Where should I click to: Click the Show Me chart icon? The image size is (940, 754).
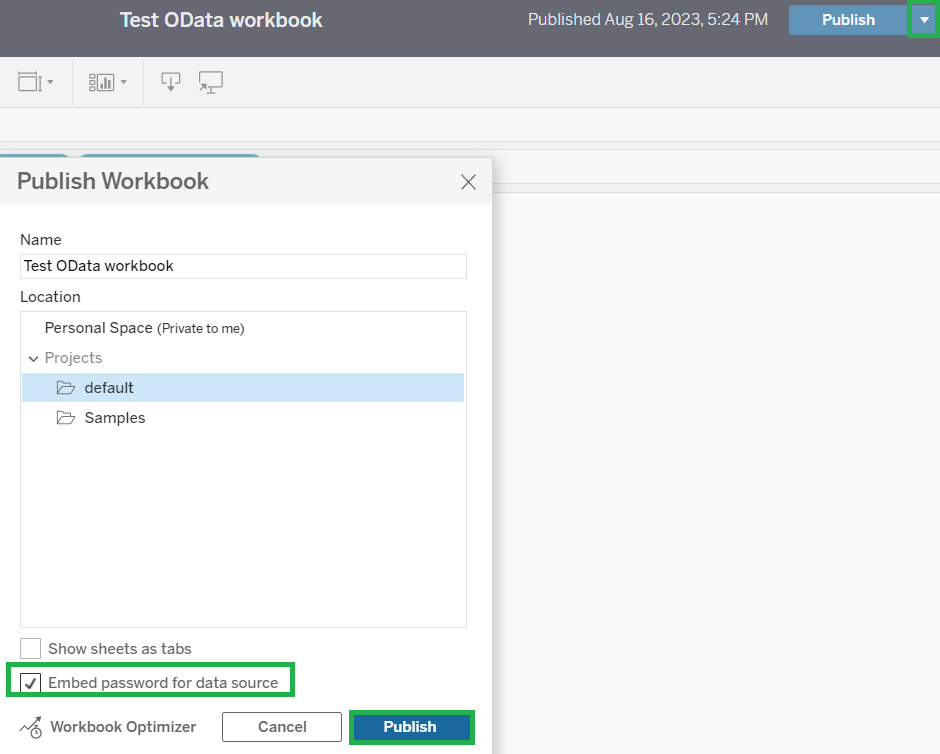(101, 81)
